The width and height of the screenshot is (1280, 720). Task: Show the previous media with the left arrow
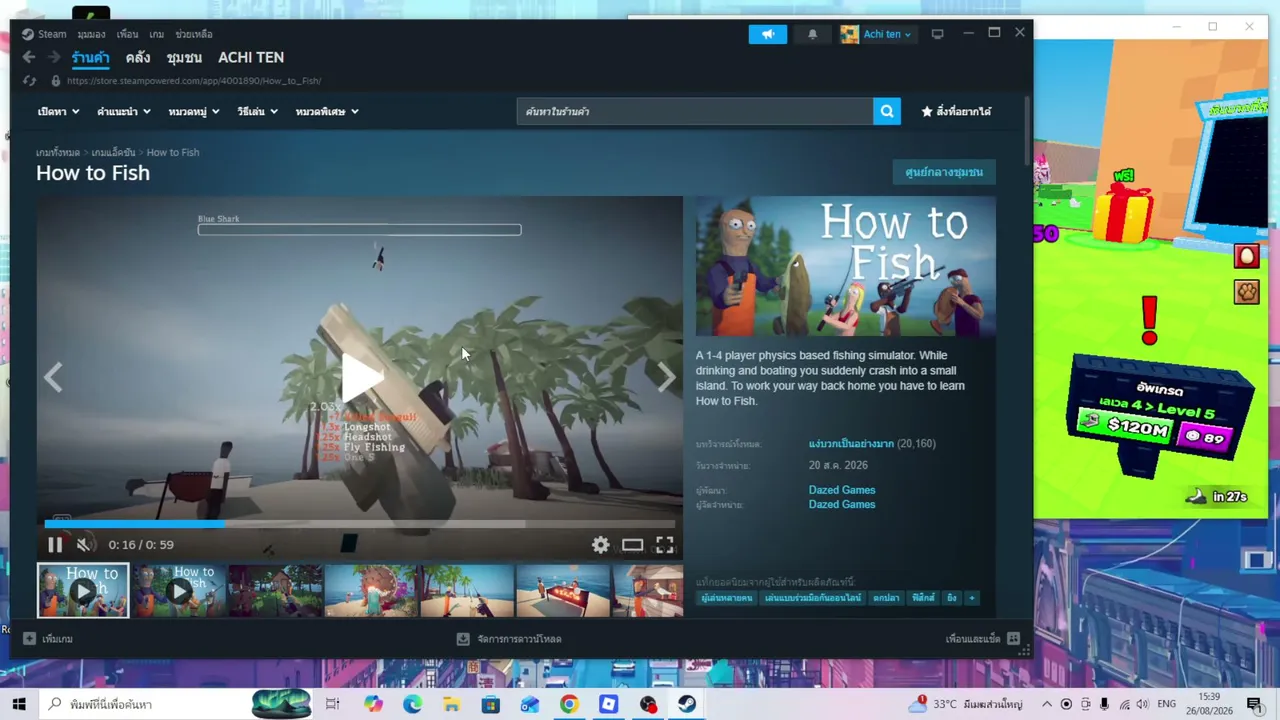(x=54, y=376)
